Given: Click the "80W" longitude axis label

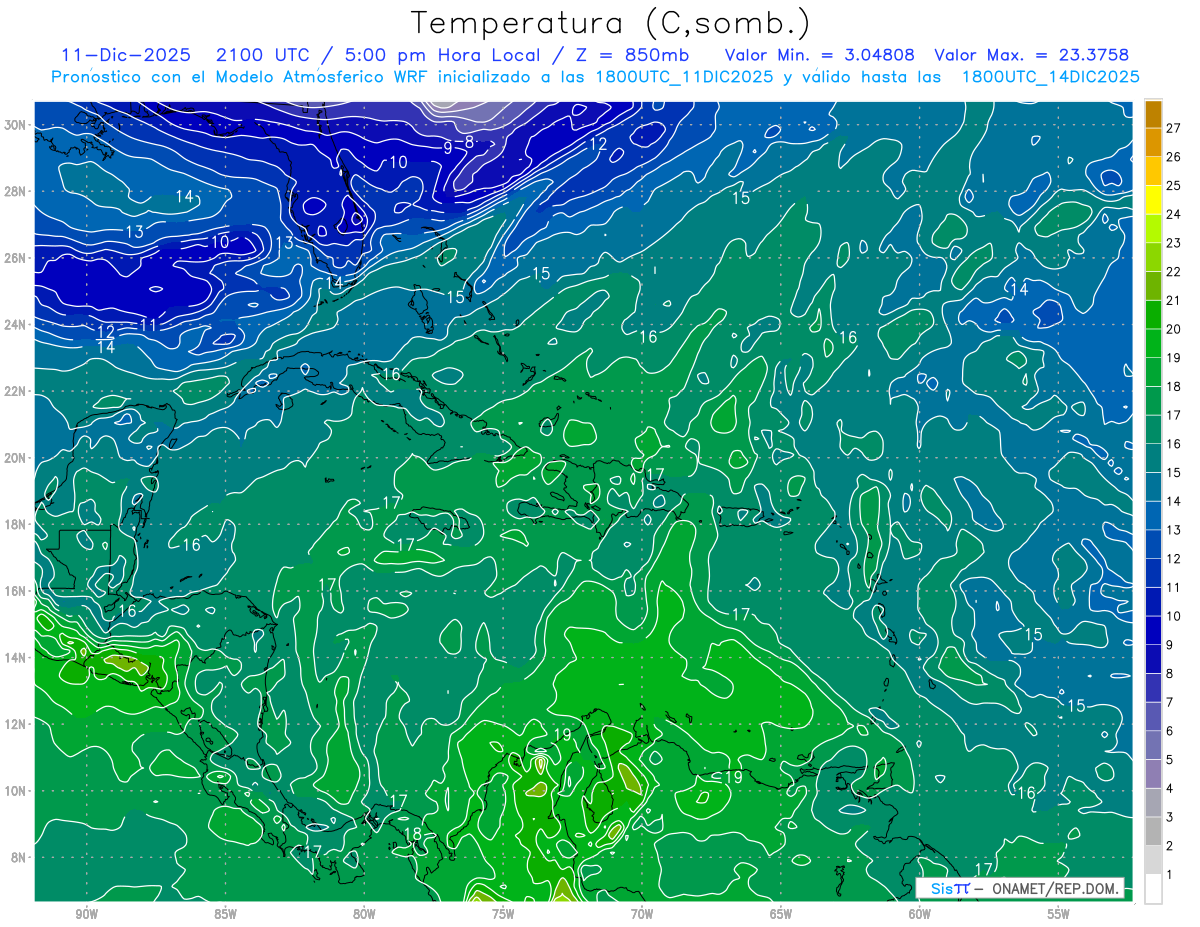Looking at the screenshot, I should [x=364, y=914].
